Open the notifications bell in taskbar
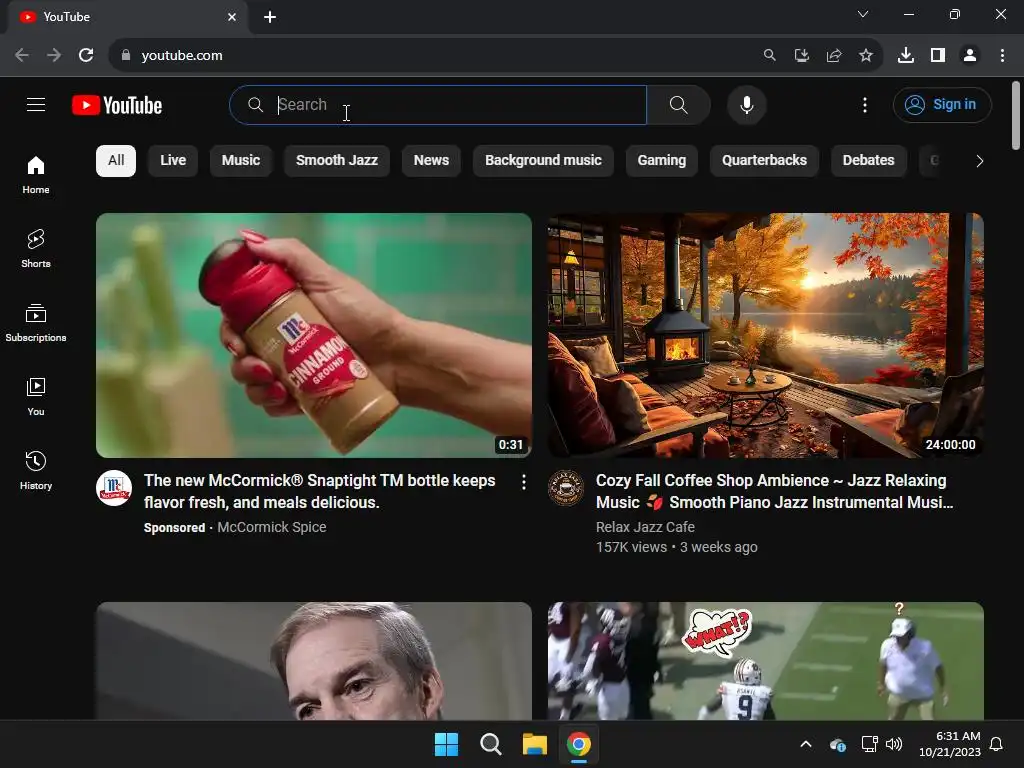1024x768 pixels. tap(997, 744)
